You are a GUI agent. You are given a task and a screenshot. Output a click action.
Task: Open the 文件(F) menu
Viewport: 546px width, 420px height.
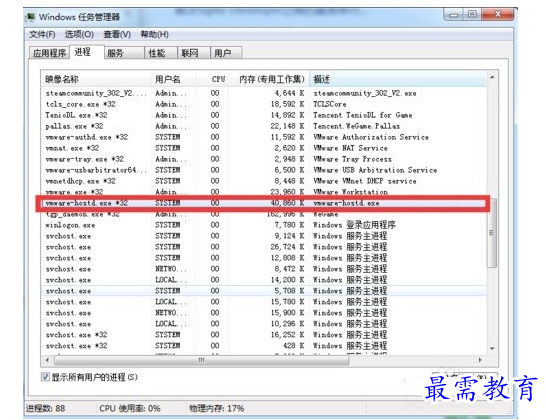(x=42, y=34)
